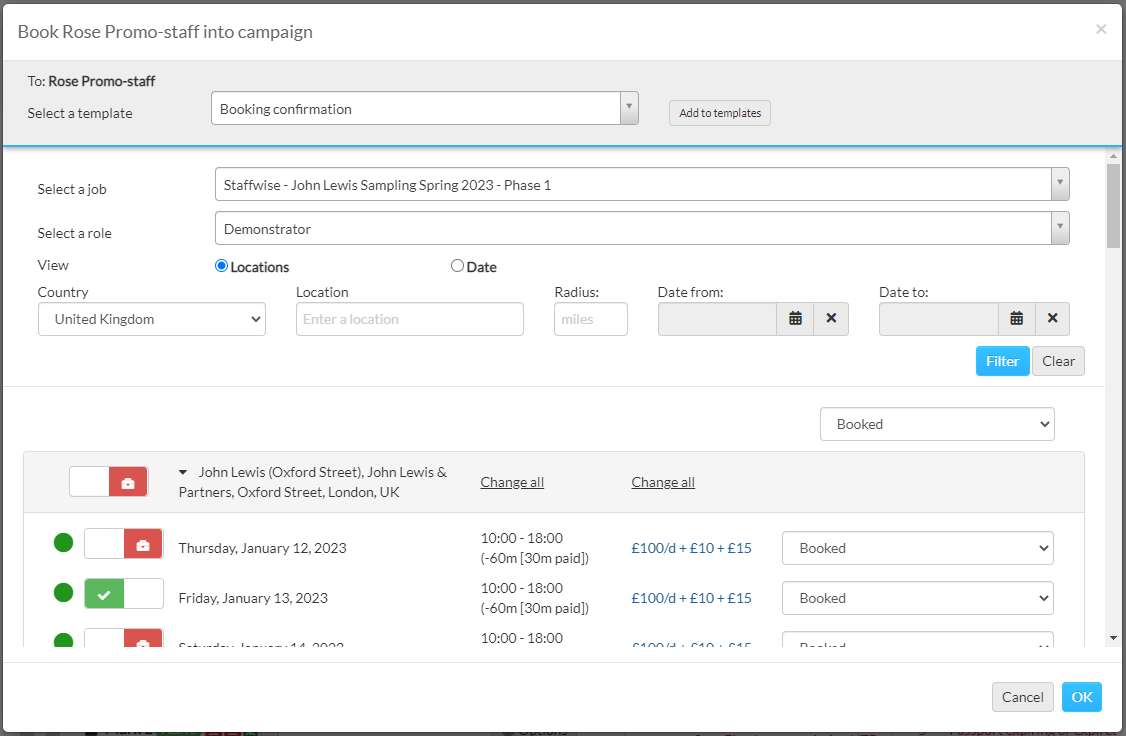The image size is (1126, 736).
Task: Click Change all link for pay rates
Action: click(663, 483)
